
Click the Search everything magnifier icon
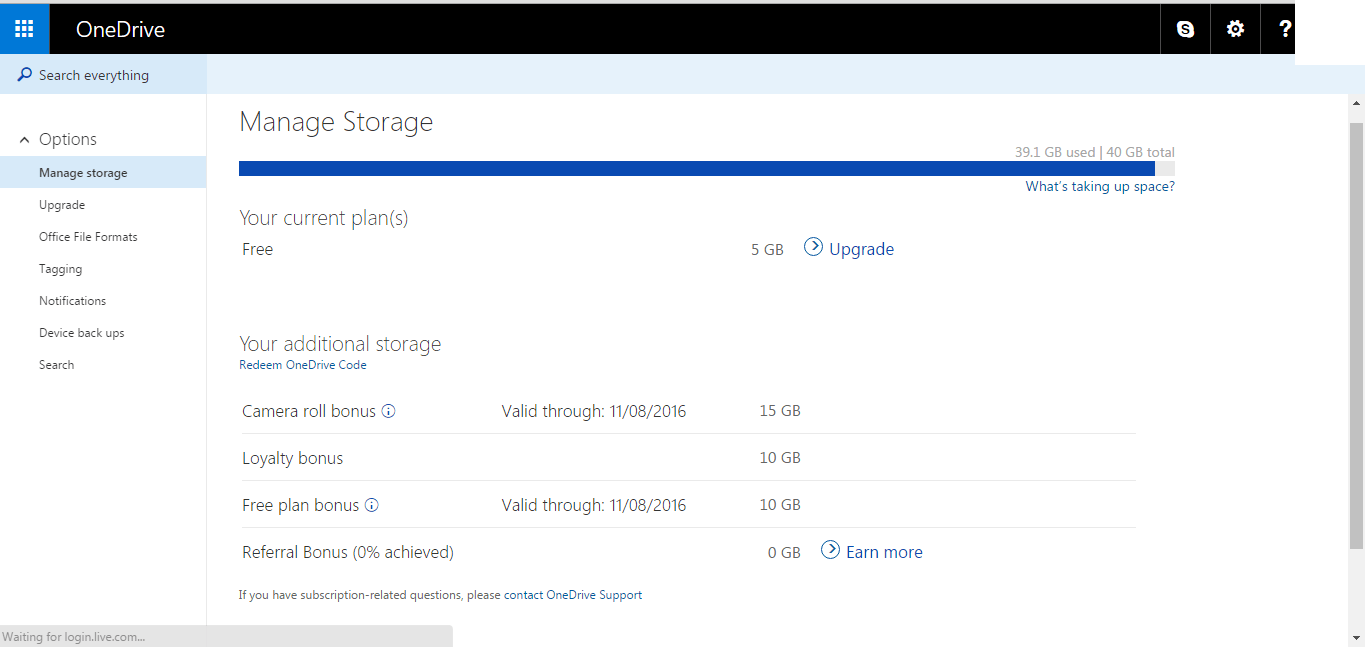click(24, 74)
